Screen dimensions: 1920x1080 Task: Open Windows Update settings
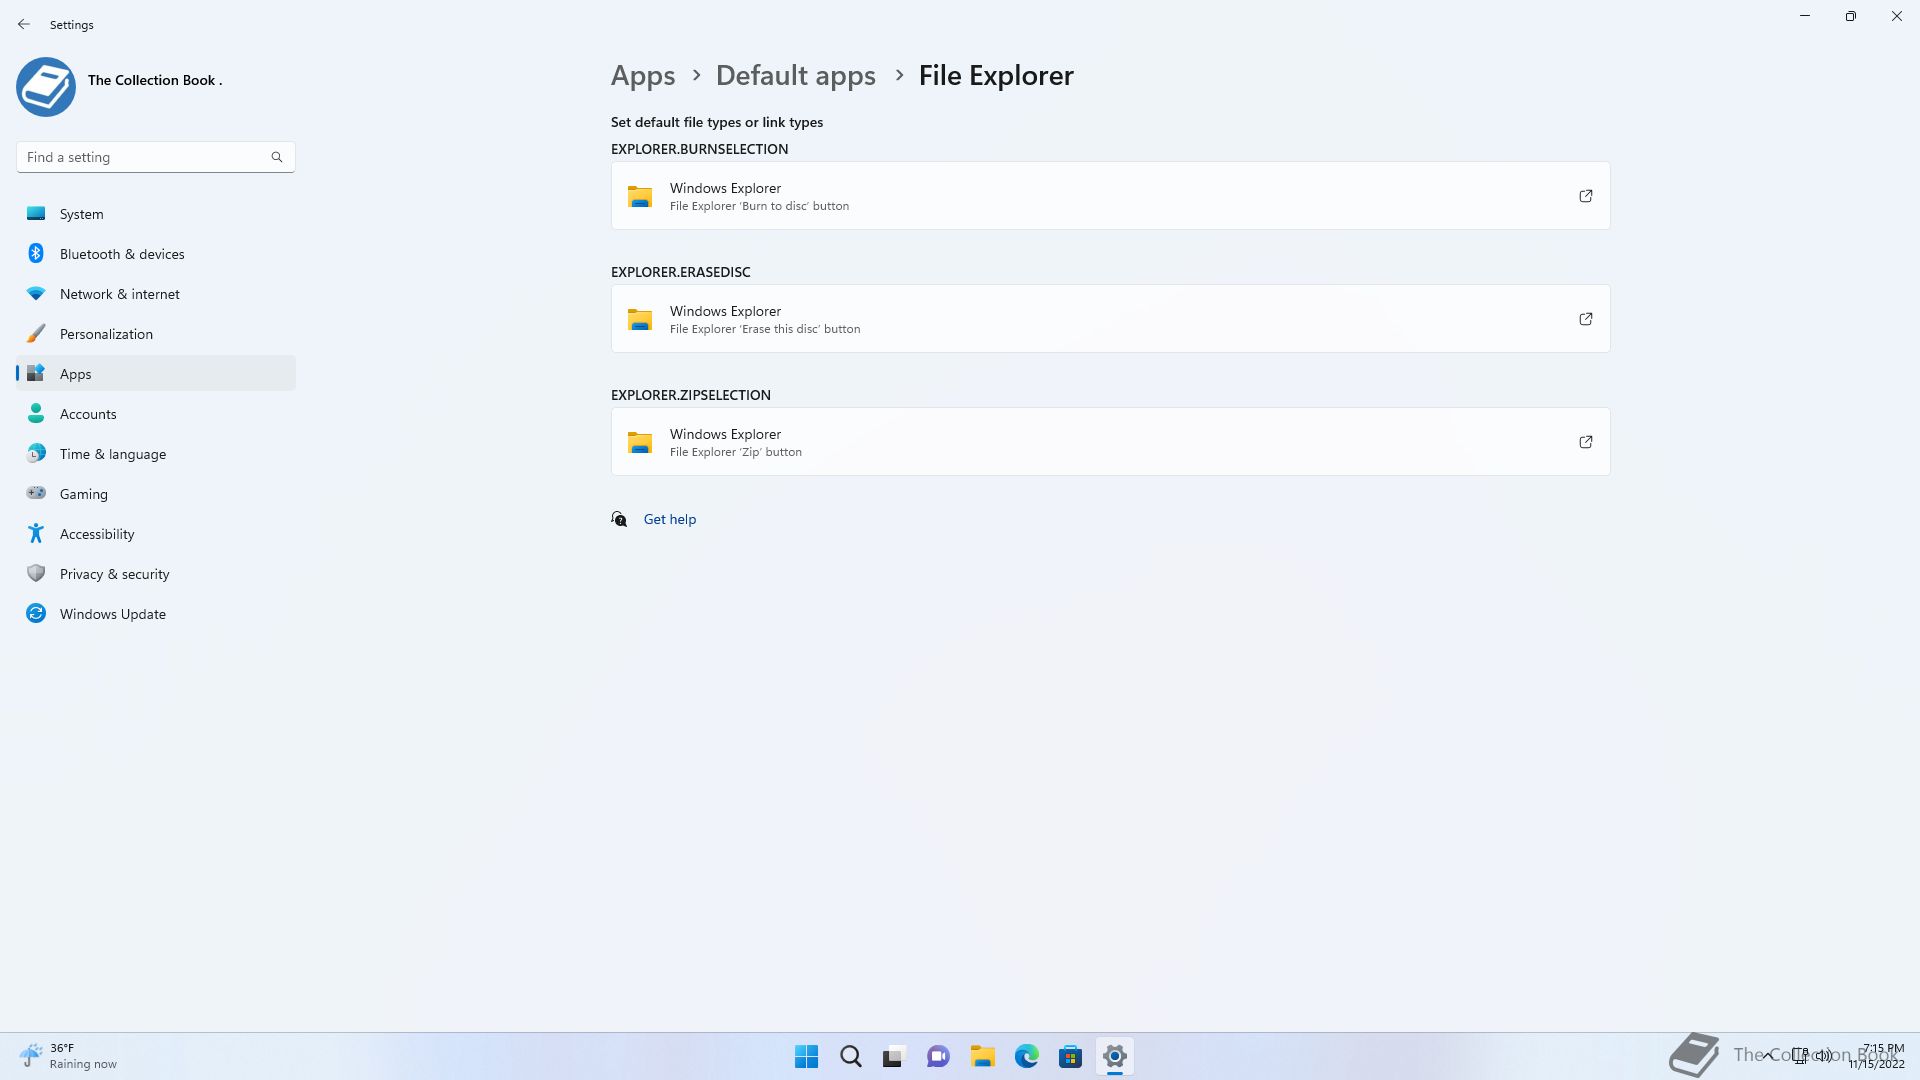156,614
